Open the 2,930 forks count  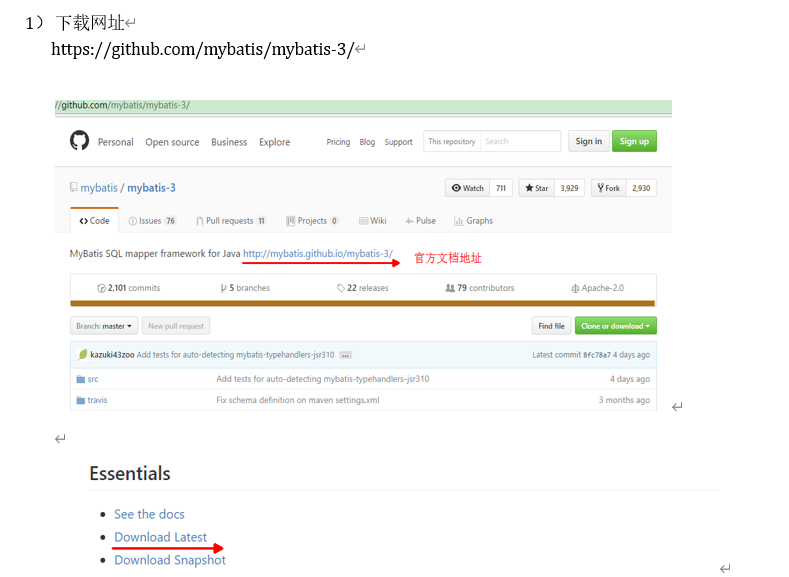[x=642, y=188]
